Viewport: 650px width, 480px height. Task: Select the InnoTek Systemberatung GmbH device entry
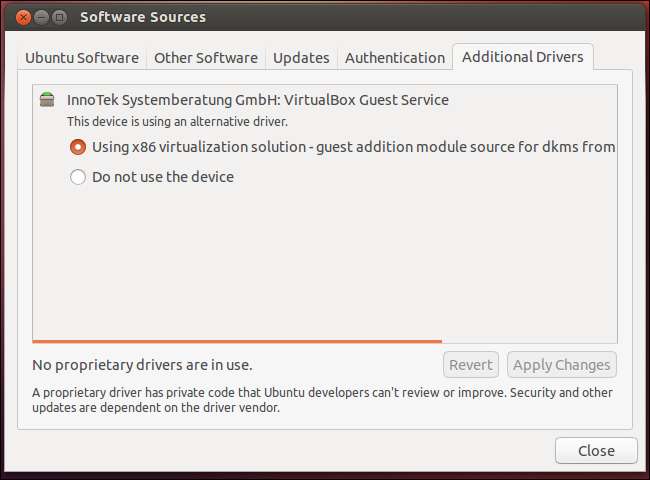tap(258, 100)
